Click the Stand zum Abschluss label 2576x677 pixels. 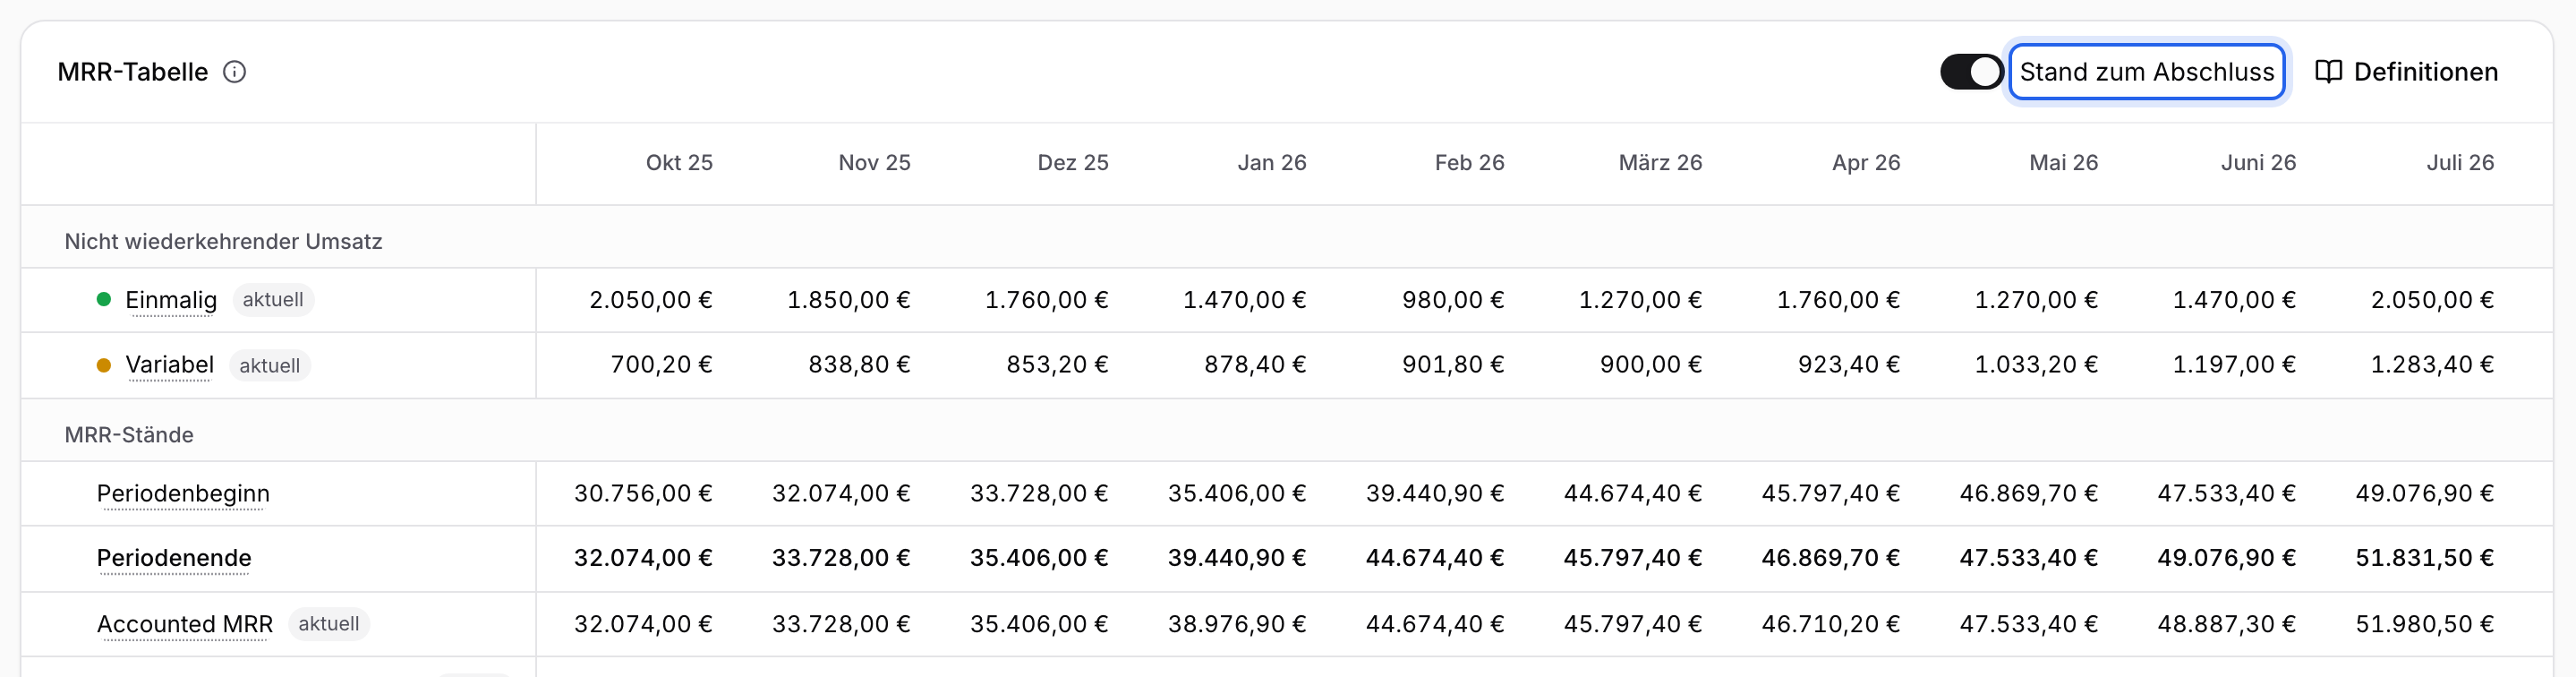(2147, 72)
